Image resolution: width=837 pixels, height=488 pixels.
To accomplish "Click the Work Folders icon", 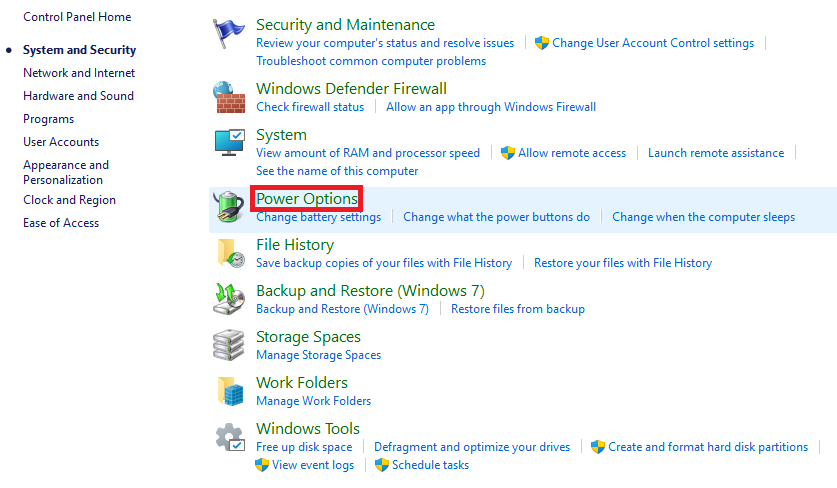I will tap(229, 391).
